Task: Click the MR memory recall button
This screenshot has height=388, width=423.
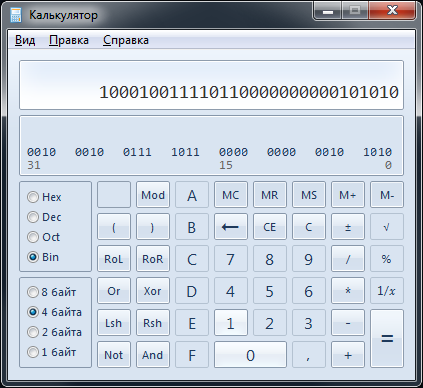Action: [270, 195]
